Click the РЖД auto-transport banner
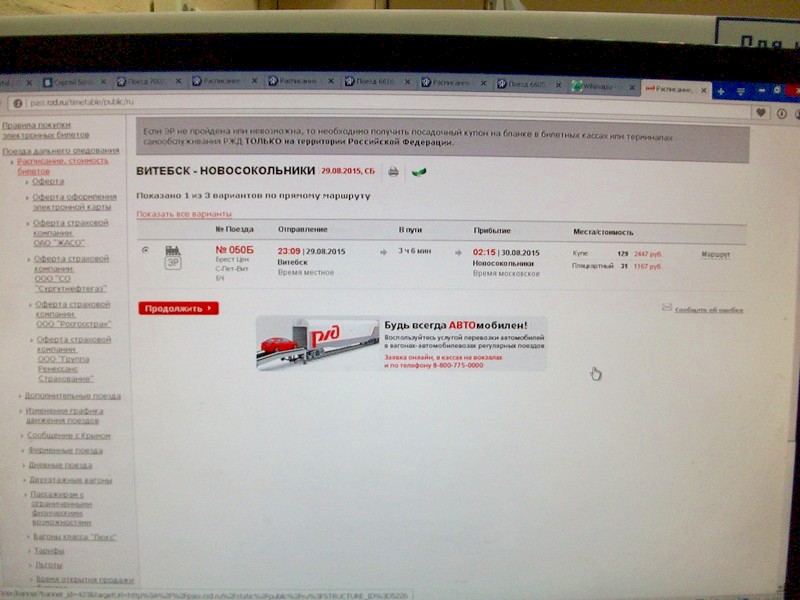 coord(401,343)
